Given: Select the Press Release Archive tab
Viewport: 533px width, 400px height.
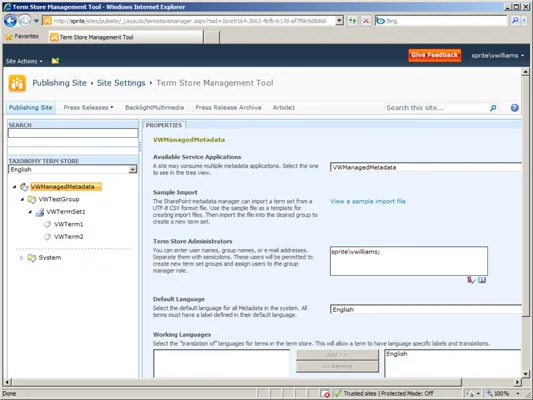Looking at the screenshot, I should pyautogui.click(x=228, y=108).
